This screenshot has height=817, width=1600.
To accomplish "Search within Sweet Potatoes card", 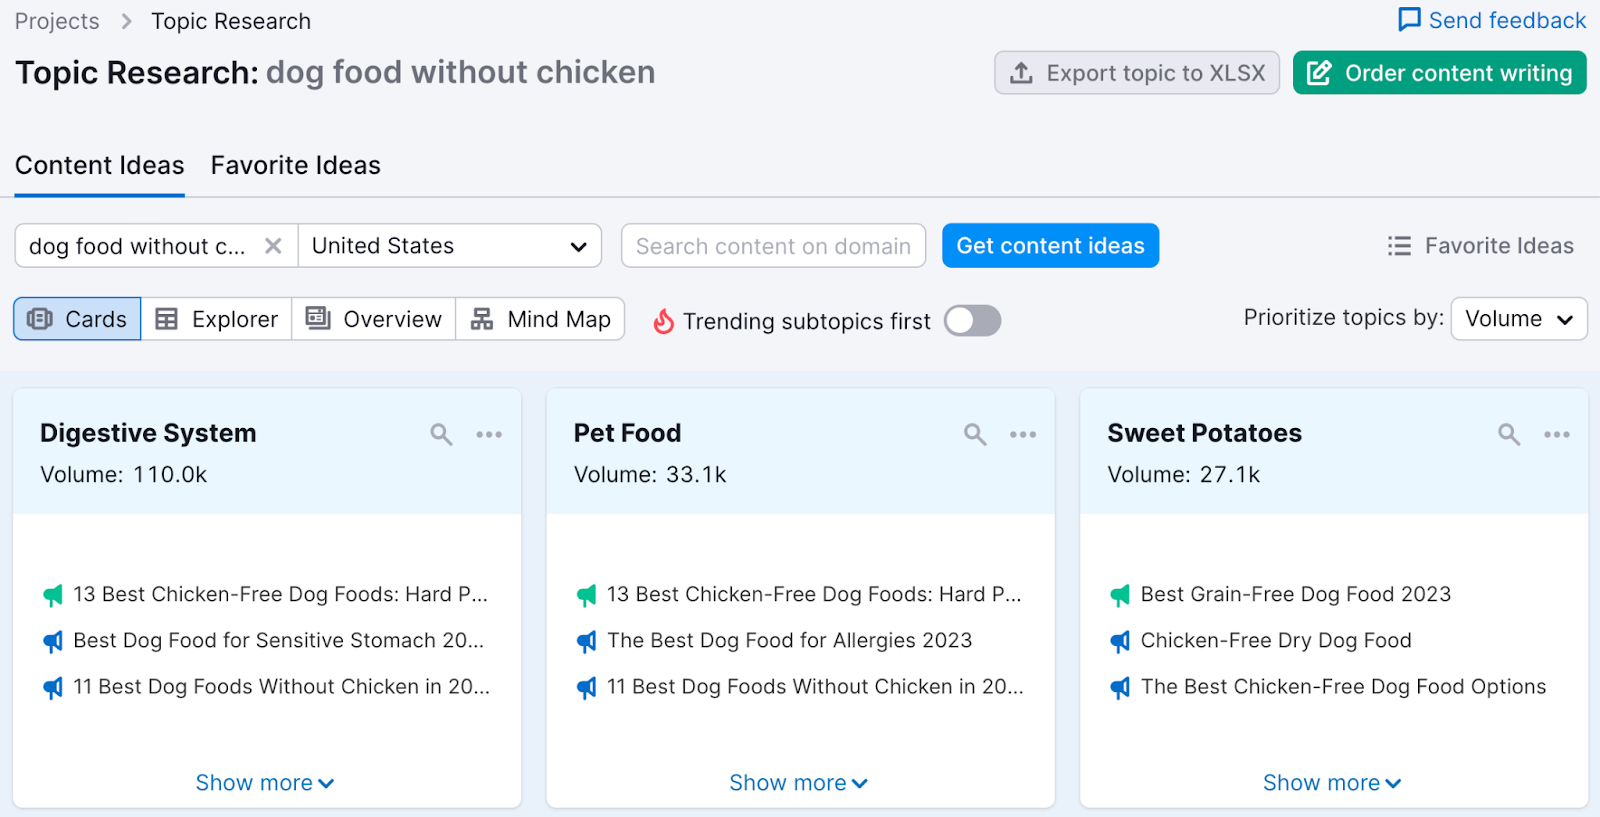I will pyautogui.click(x=1509, y=434).
